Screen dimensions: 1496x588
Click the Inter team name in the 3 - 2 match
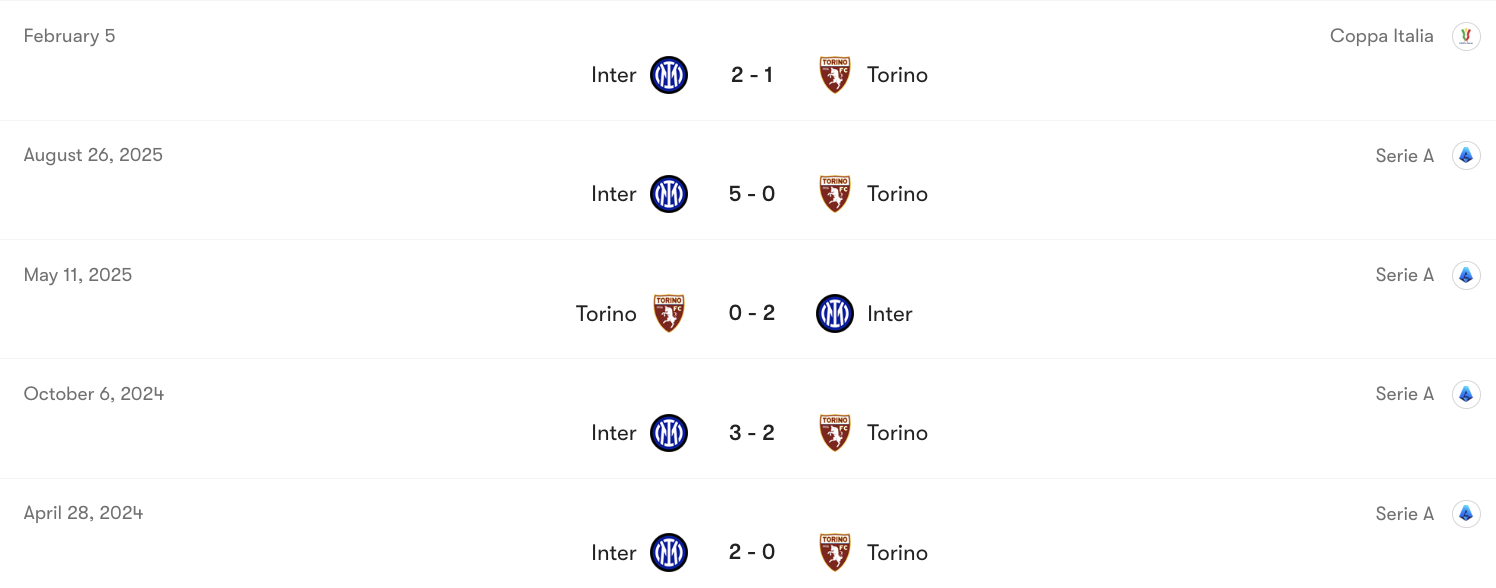(613, 433)
